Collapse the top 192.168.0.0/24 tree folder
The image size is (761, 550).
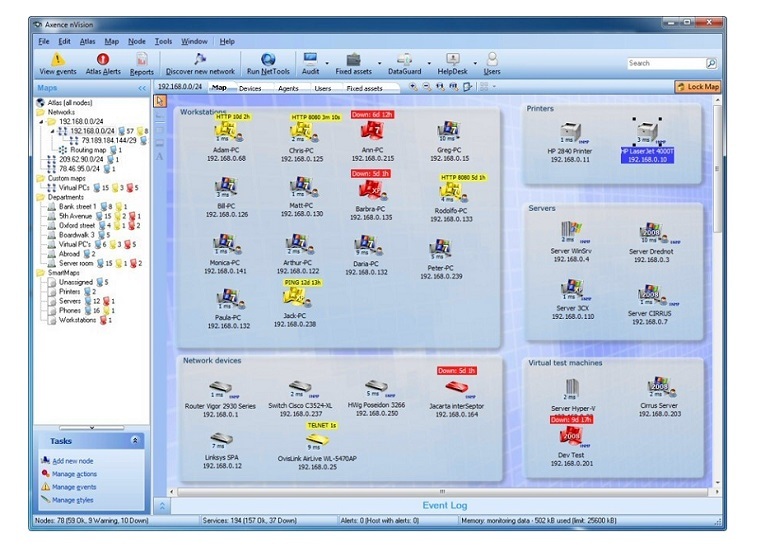click(x=41, y=122)
